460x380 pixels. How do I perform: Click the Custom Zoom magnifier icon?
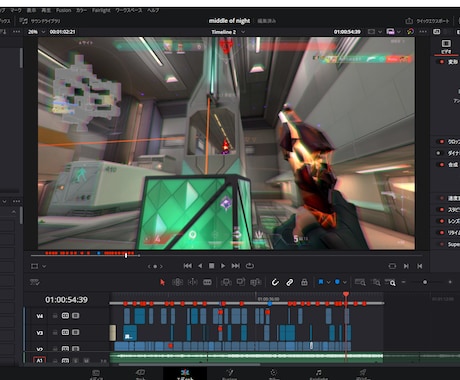[x=391, y=282]
